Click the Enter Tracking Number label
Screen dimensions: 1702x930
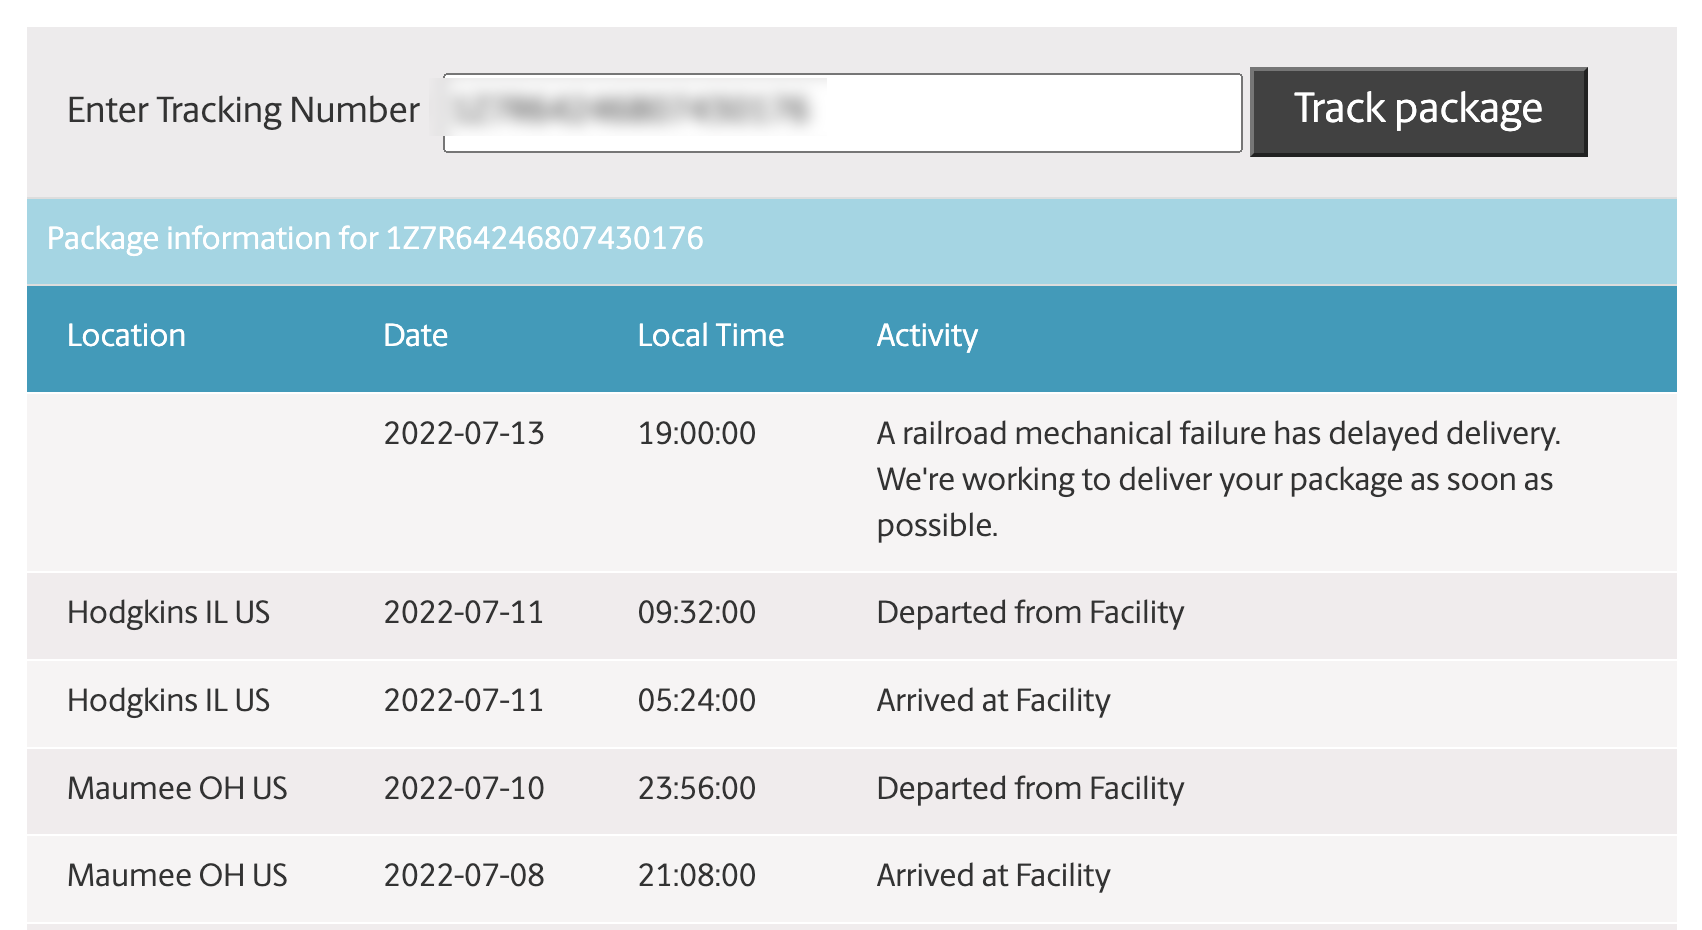pos(243,110)
